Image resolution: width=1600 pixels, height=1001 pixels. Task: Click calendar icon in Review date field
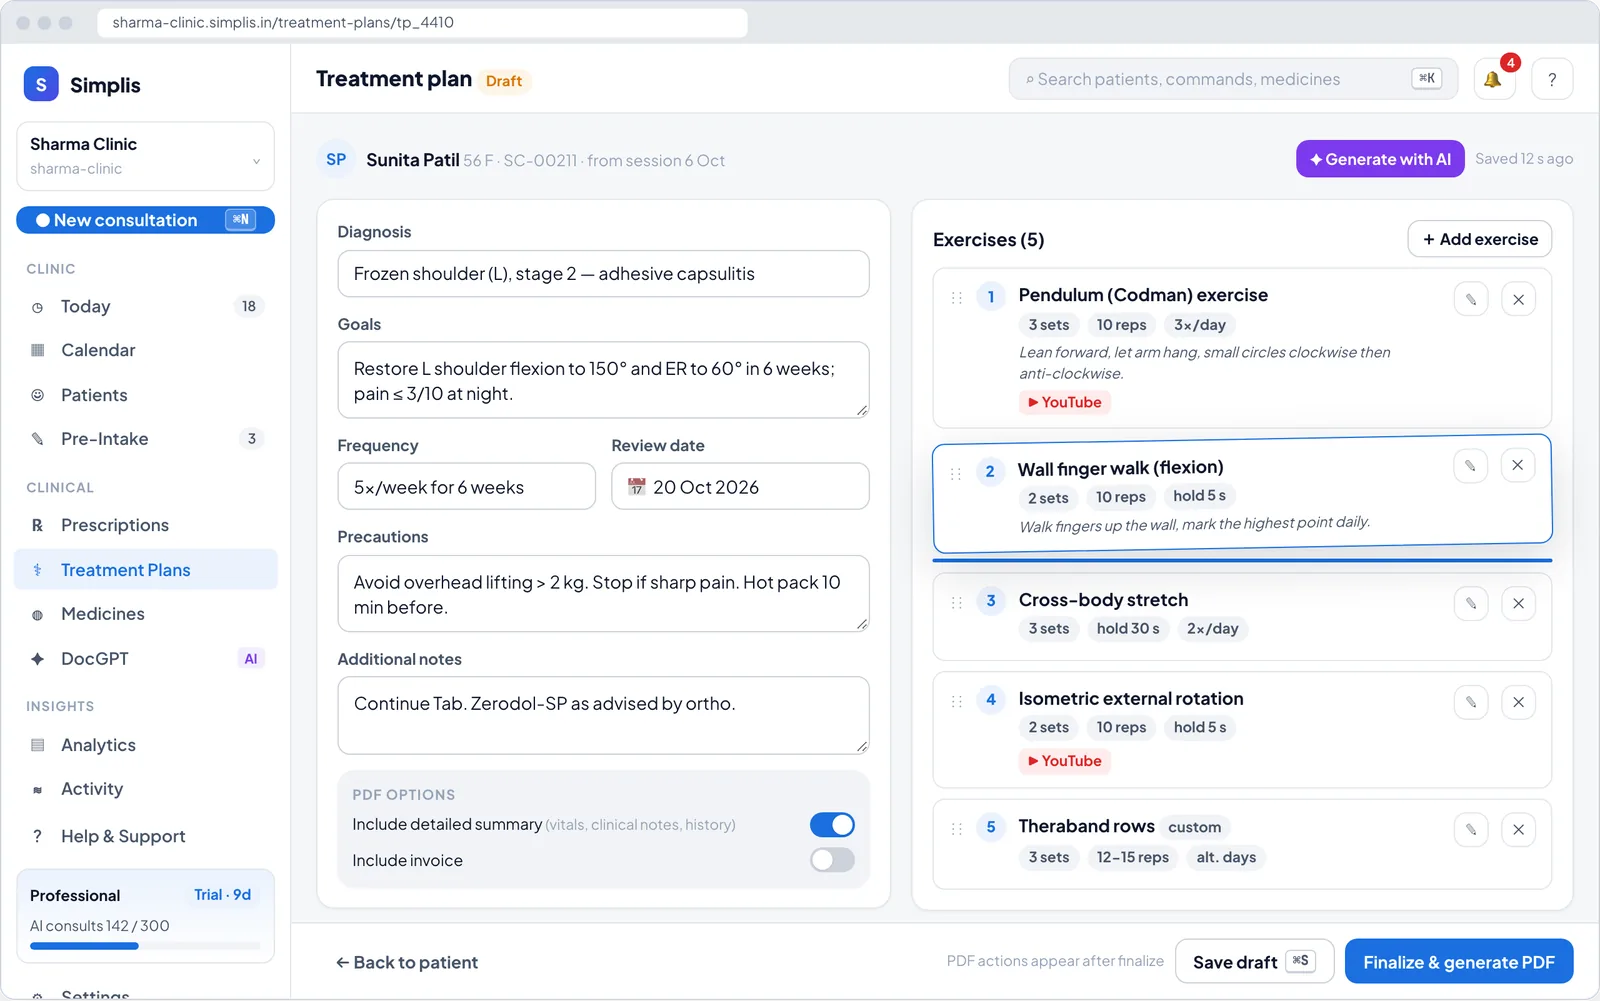(x=636, y=487)
